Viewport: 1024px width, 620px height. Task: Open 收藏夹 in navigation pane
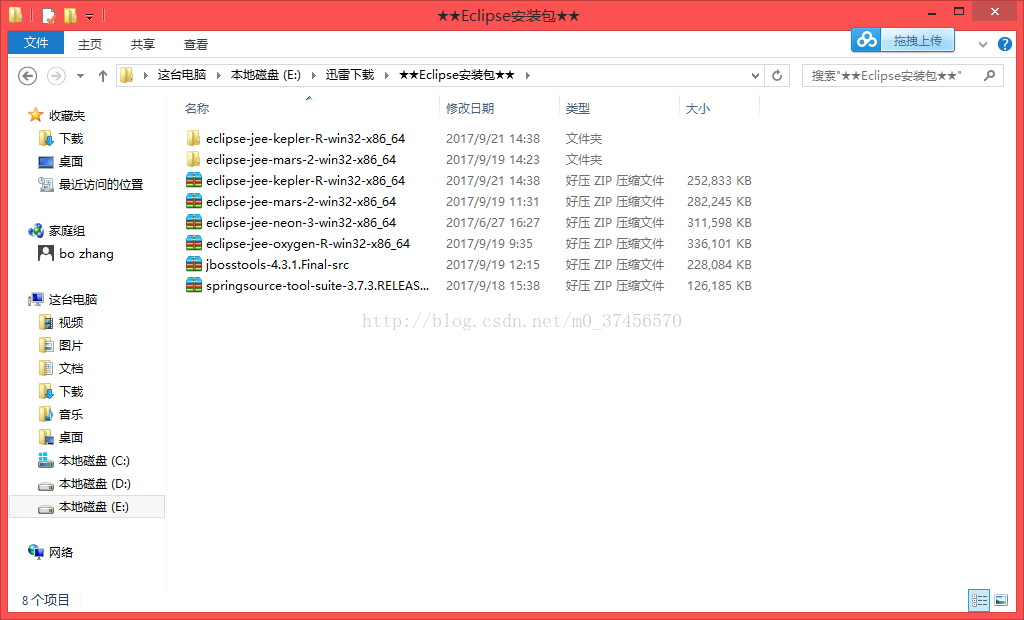point(67,116)
